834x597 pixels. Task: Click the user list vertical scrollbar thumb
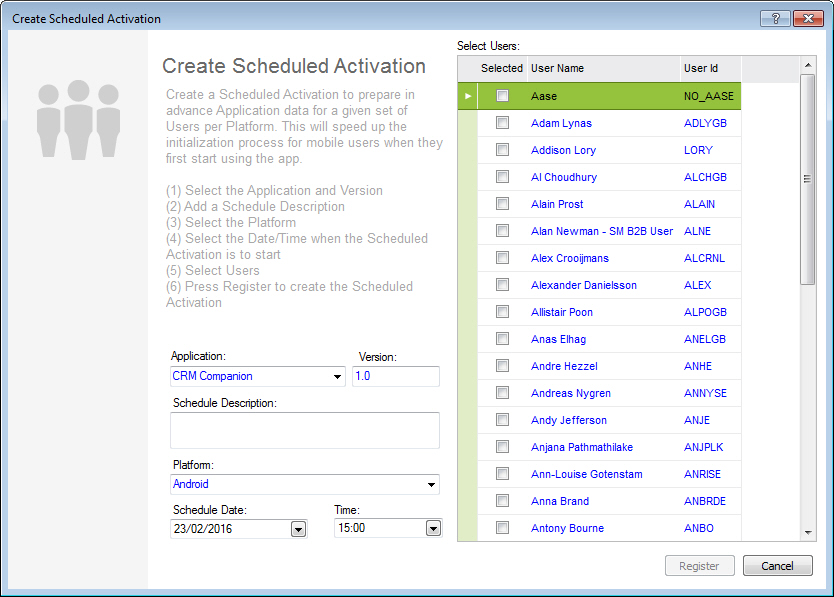pos(808,180)
